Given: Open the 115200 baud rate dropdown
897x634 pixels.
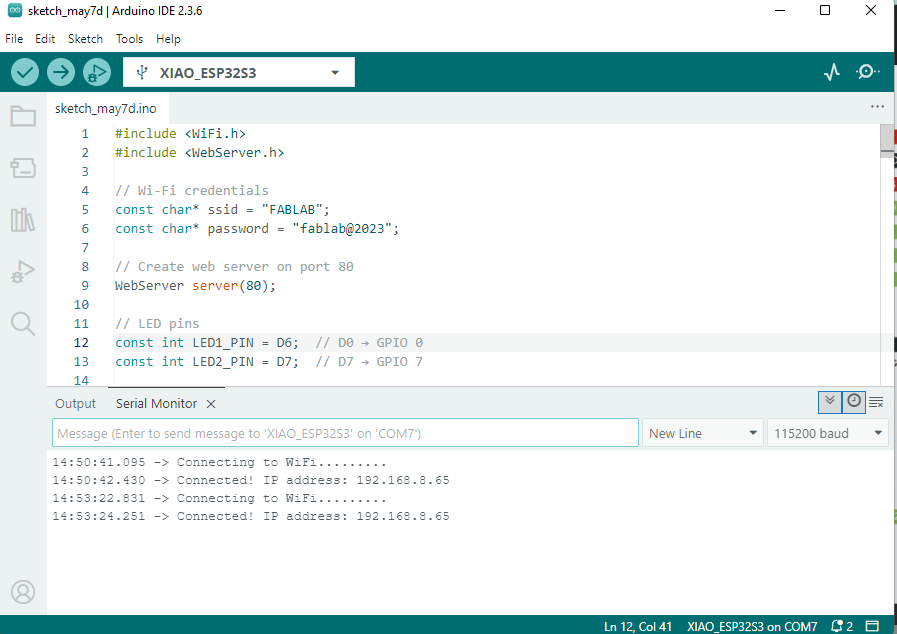Looking at the screenshot, I should click(828, 433).
